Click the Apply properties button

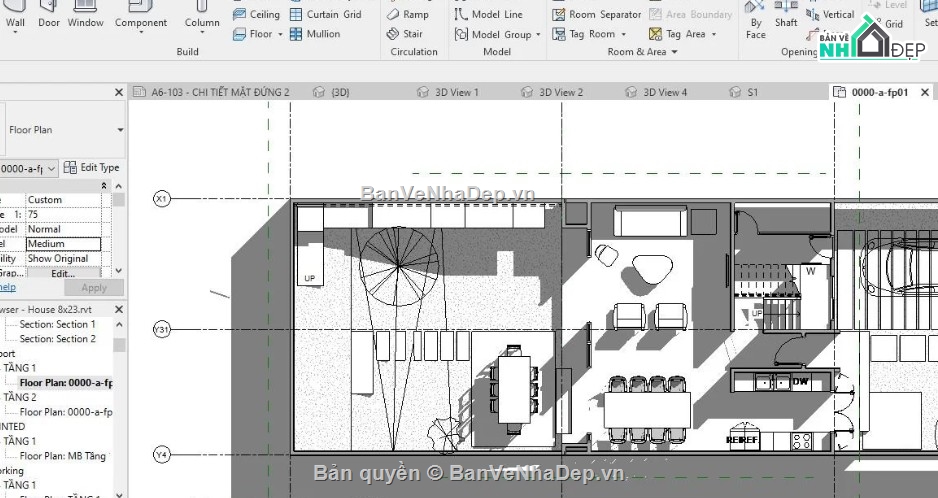pos(94,288)
